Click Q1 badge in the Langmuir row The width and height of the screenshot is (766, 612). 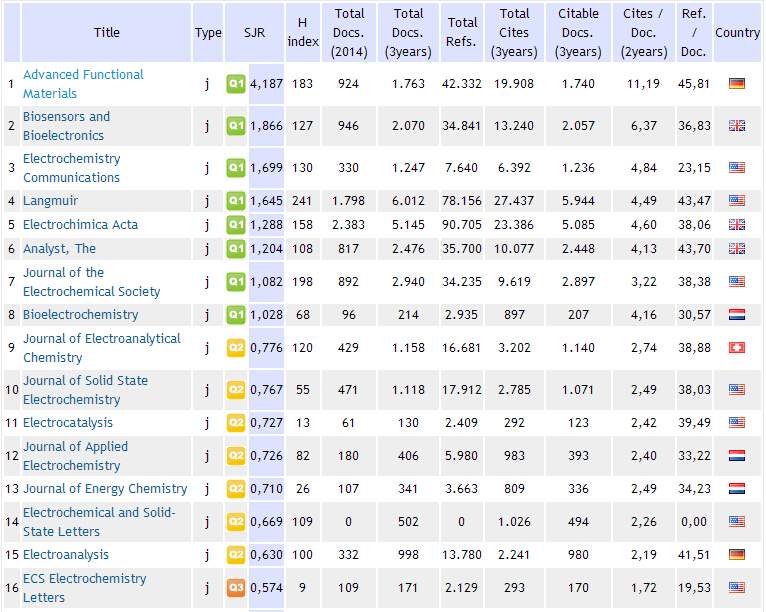[x=236, y=201]
